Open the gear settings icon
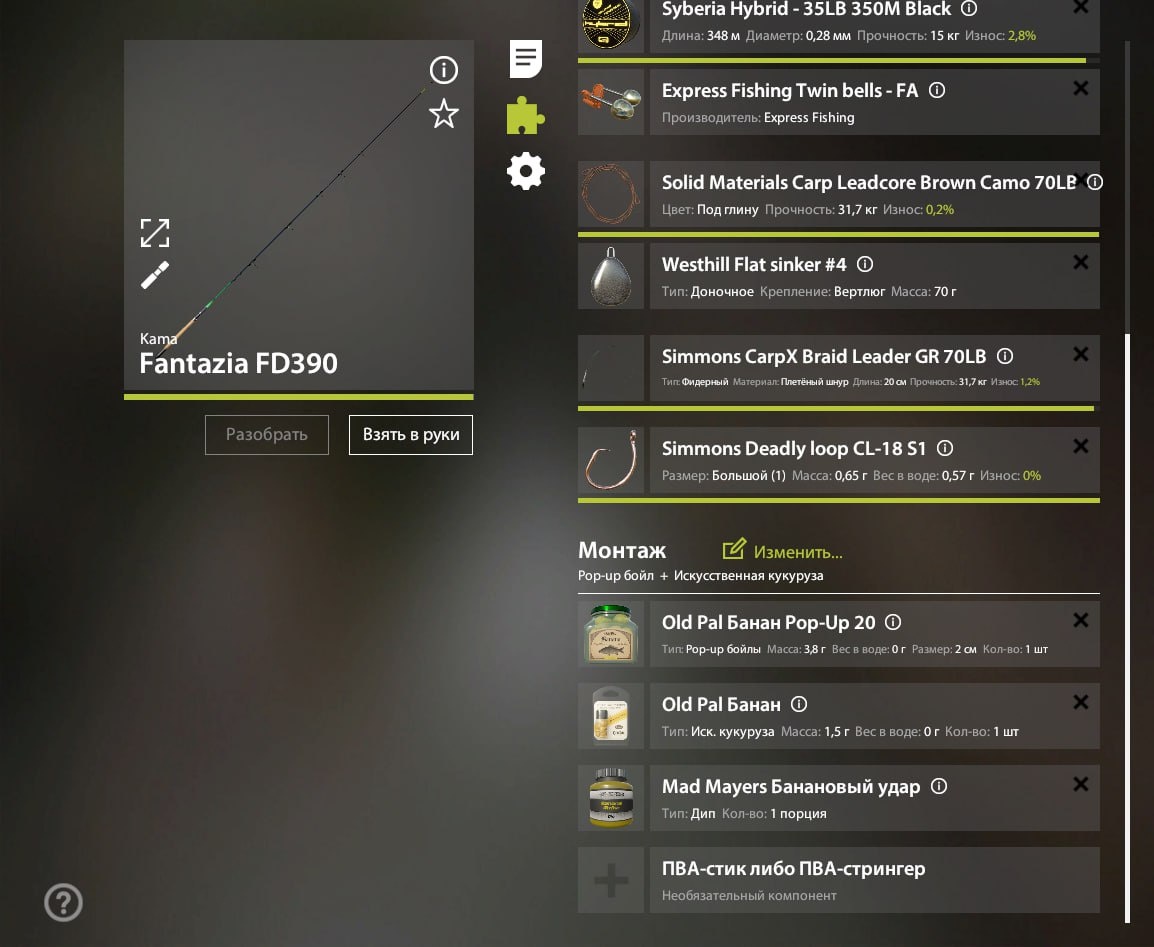The height and width of the screenshot is (947, 1154). [x=525, y=171]
